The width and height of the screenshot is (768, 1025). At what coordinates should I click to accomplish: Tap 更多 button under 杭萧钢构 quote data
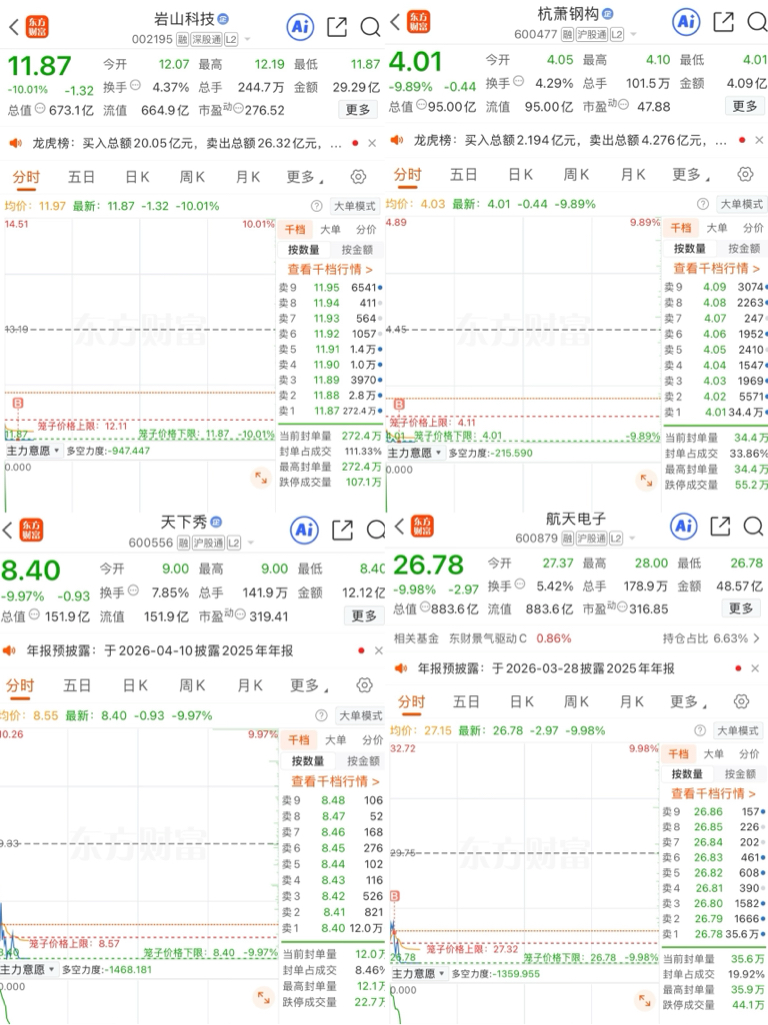click(x=744, y=106)
